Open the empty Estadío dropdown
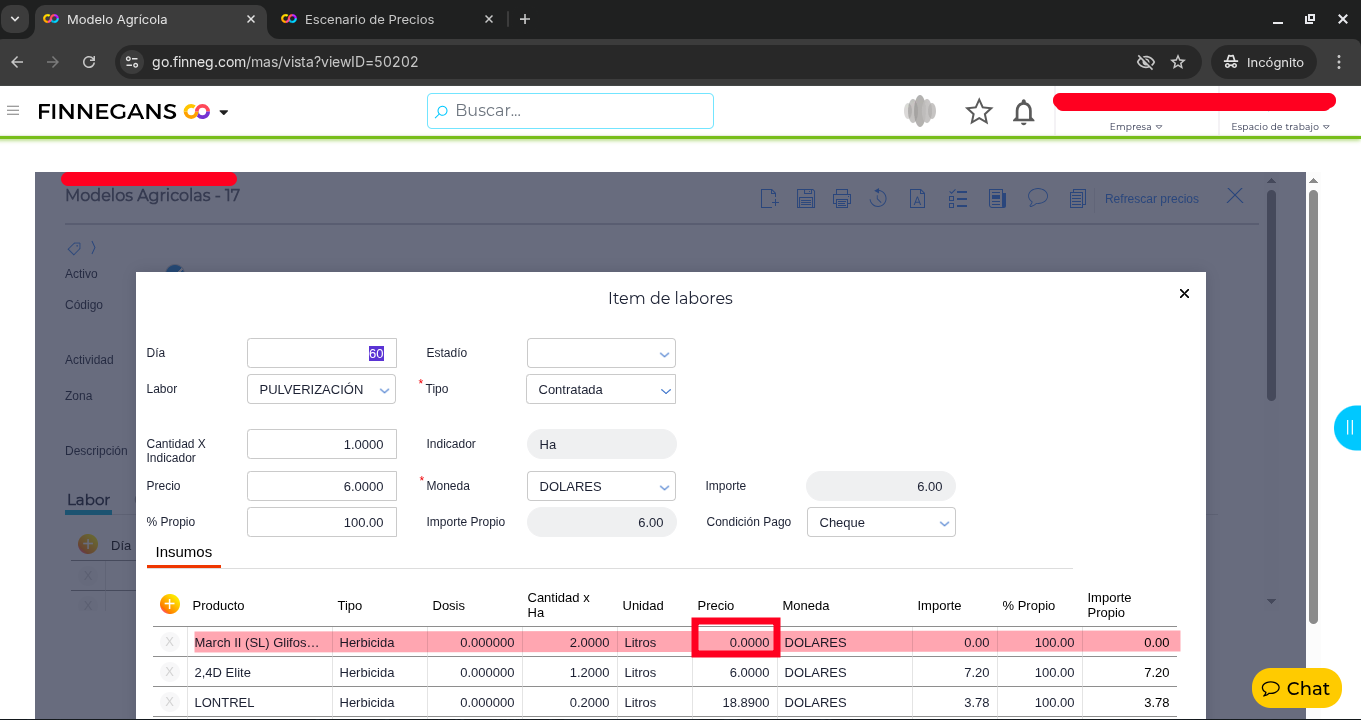Screen dimensions: 1361x720 coord(600,353)
